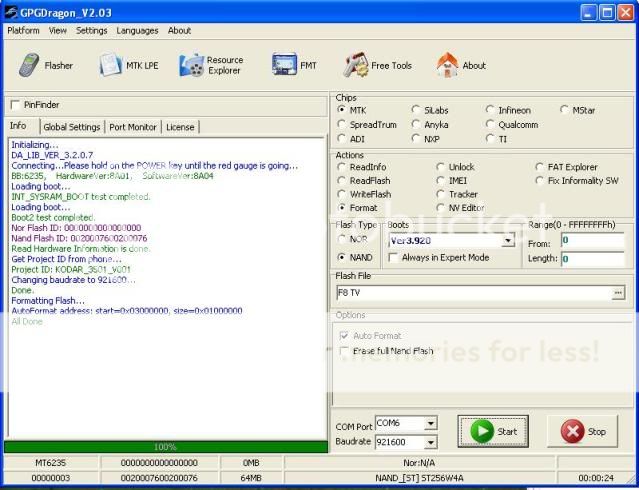Browse for flash file with ellipsis button
The image size is (639, 490).
pos(618,293)
